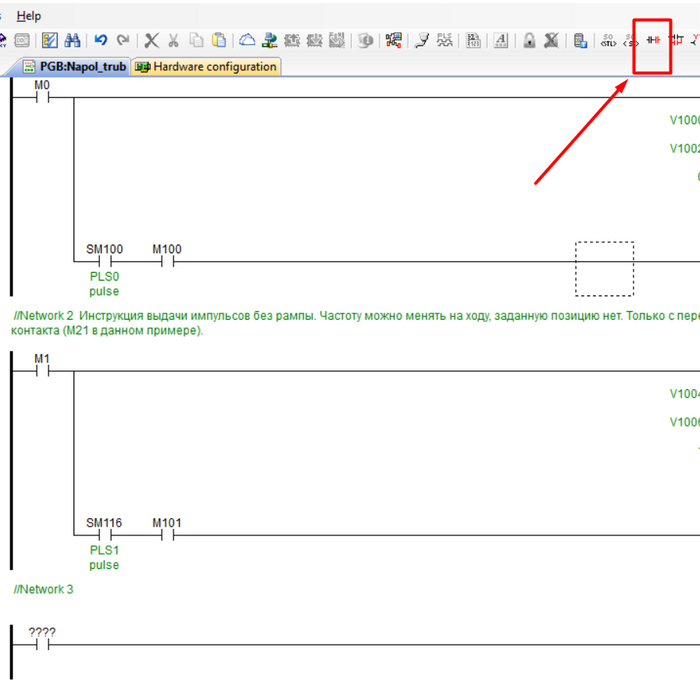The height and width of the screenshot is (694, 700).
Task: Click the binoculars Find icon
Action: 73,41
